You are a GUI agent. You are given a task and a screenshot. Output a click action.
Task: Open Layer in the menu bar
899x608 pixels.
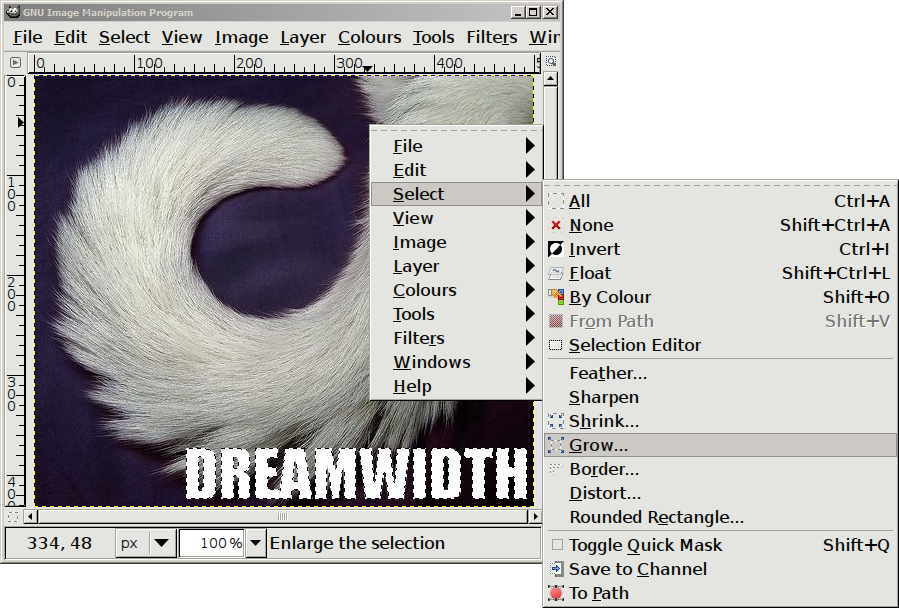click(303, 37)
